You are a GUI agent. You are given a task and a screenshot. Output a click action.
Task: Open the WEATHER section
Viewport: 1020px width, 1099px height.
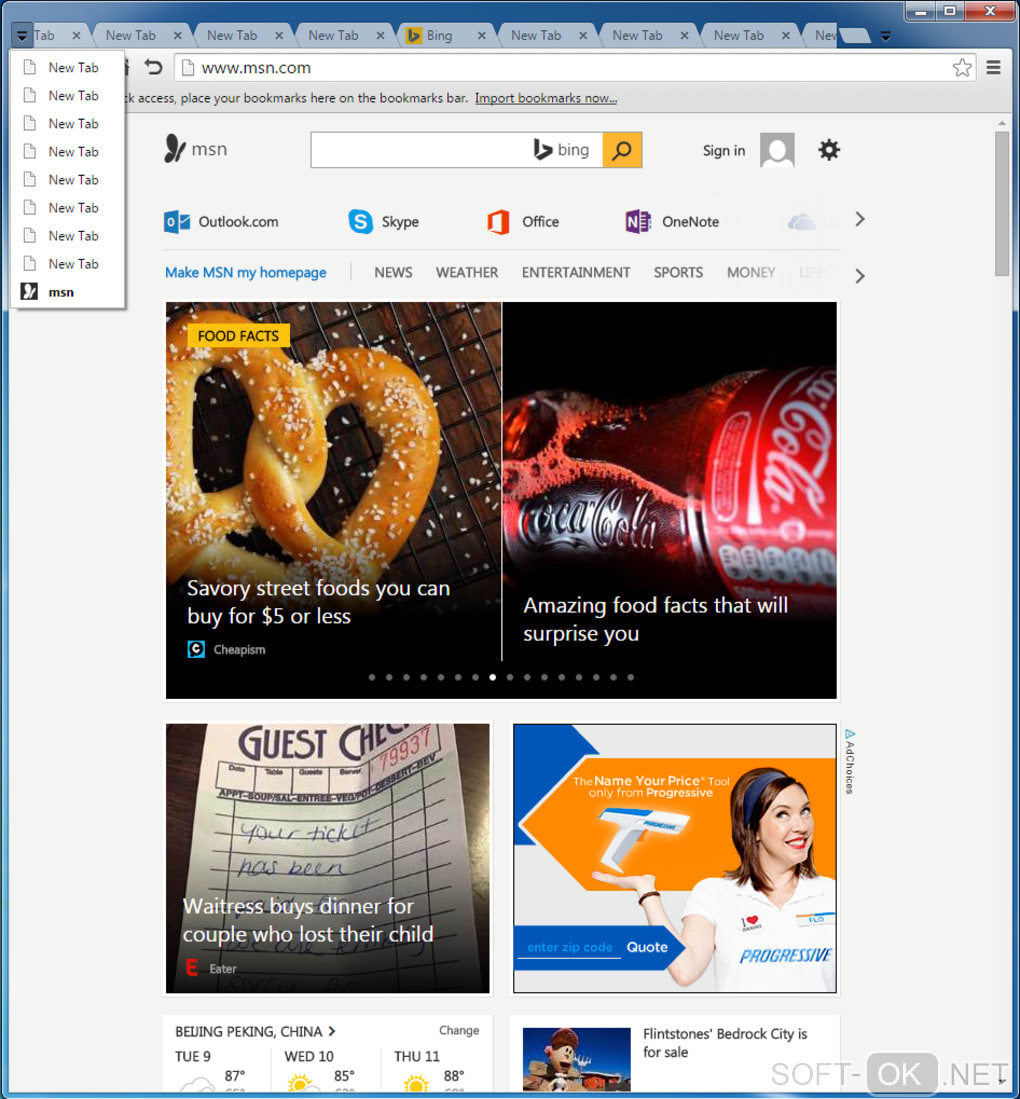(x=467, y=273)
